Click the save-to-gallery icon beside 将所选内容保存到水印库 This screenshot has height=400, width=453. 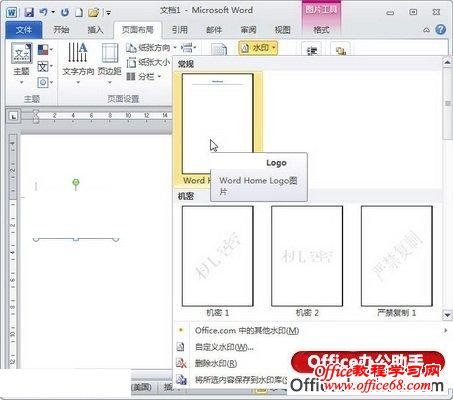181,379
